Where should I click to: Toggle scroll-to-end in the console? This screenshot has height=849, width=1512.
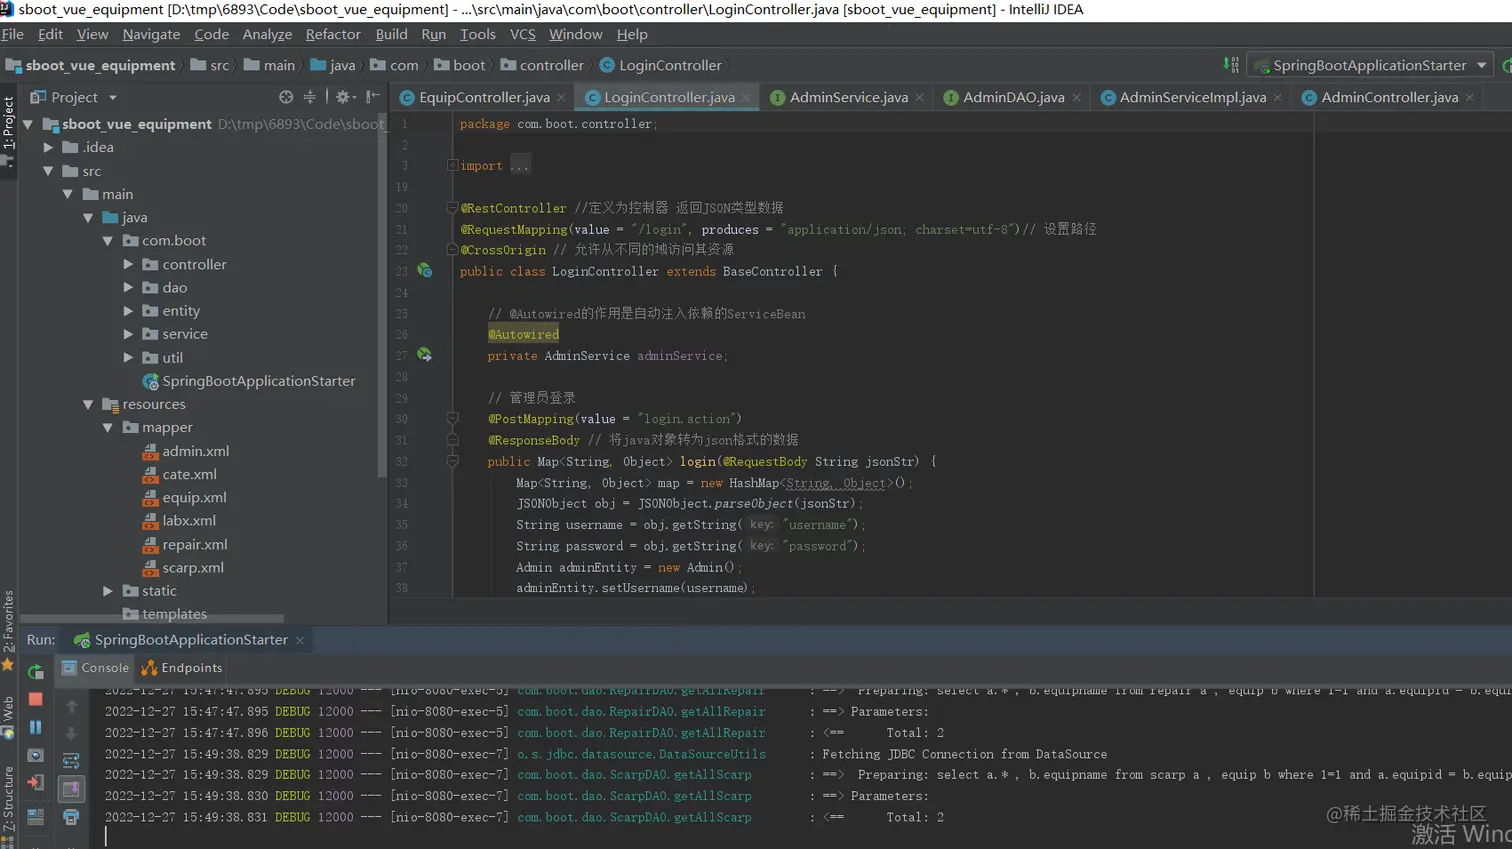pyautogui.click(x=73, y=787)
